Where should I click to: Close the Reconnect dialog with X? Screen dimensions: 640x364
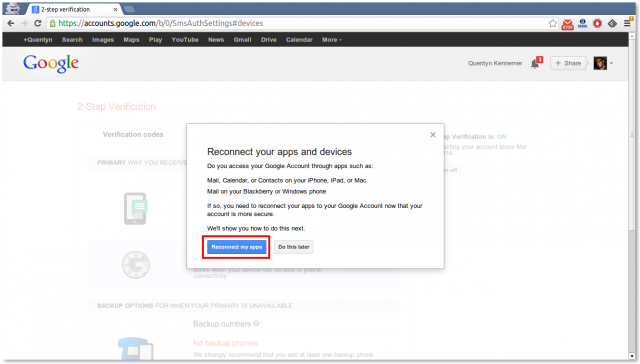(433, 135)
